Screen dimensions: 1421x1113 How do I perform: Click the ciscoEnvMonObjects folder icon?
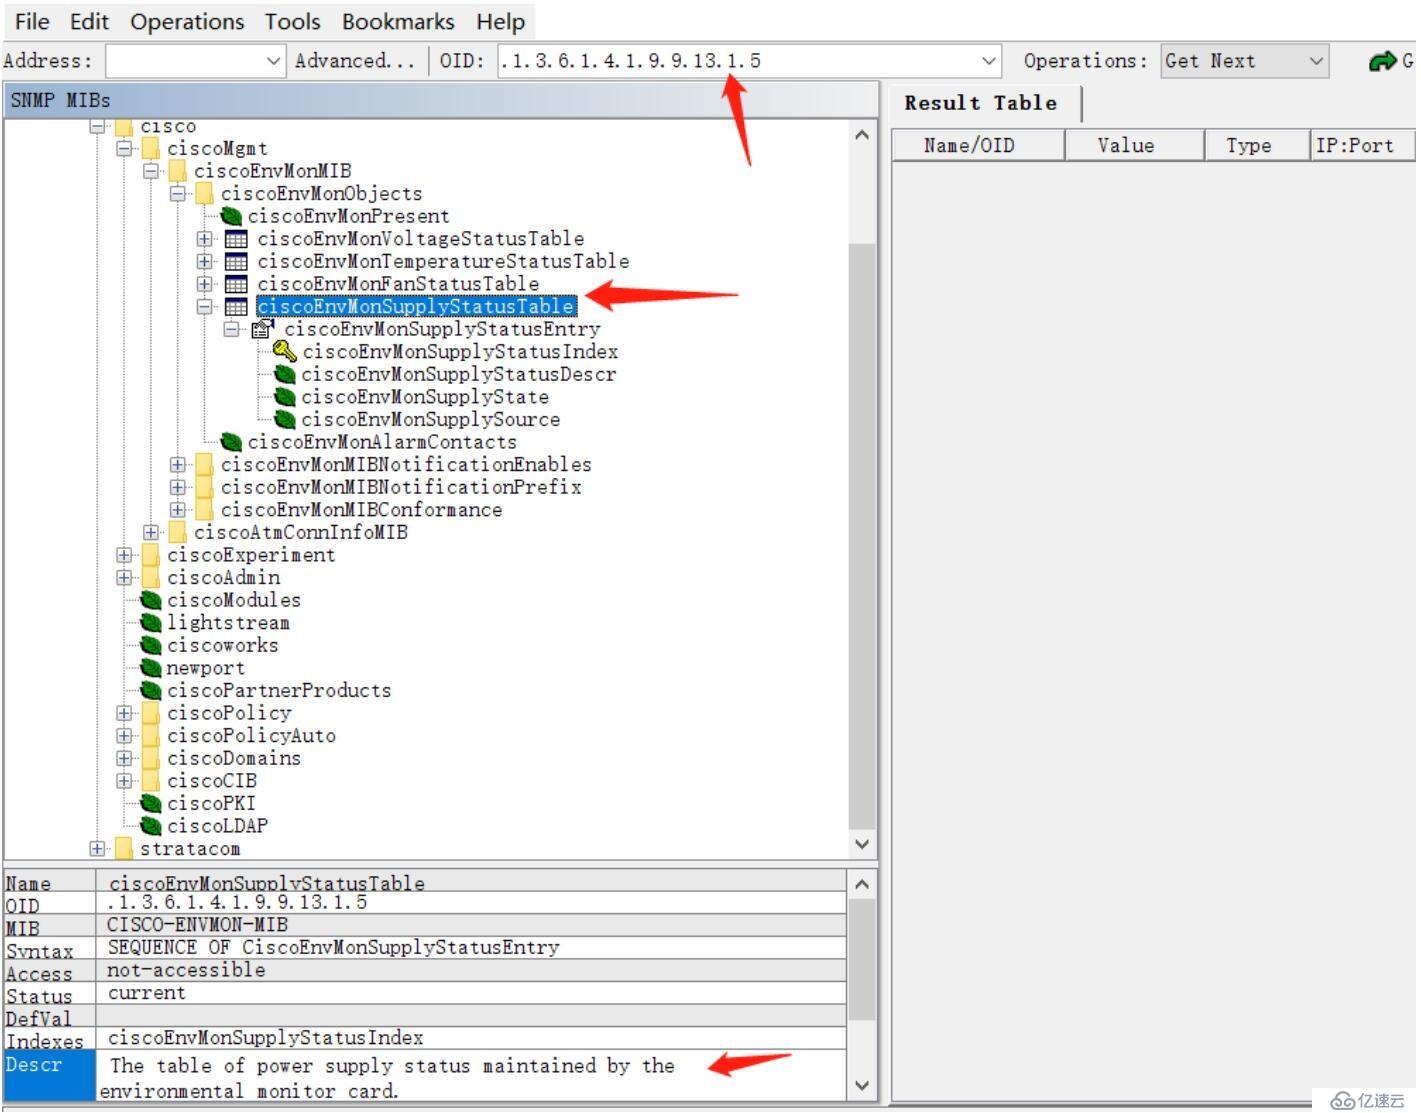click(x=205, y=194)
